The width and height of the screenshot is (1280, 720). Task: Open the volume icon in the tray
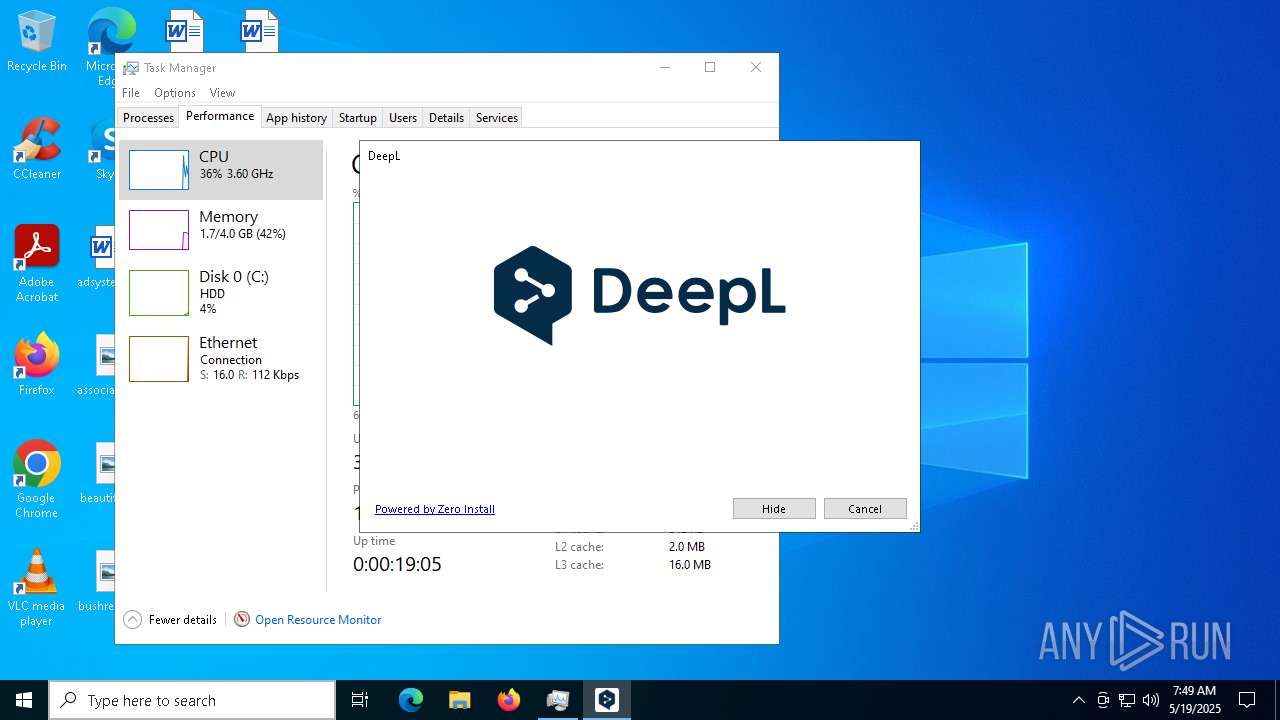pyautogui.click(x=1151, y=700)
